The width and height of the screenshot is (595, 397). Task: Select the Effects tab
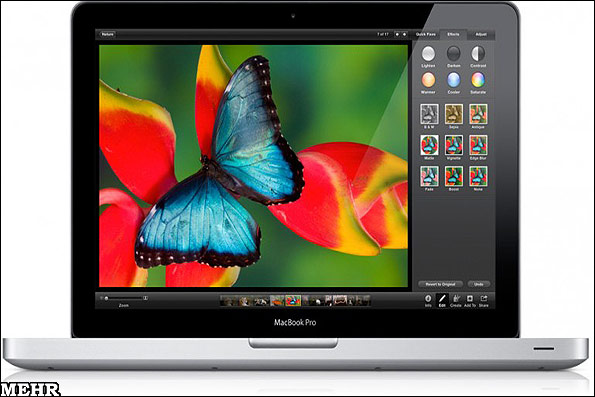point(453,34)
